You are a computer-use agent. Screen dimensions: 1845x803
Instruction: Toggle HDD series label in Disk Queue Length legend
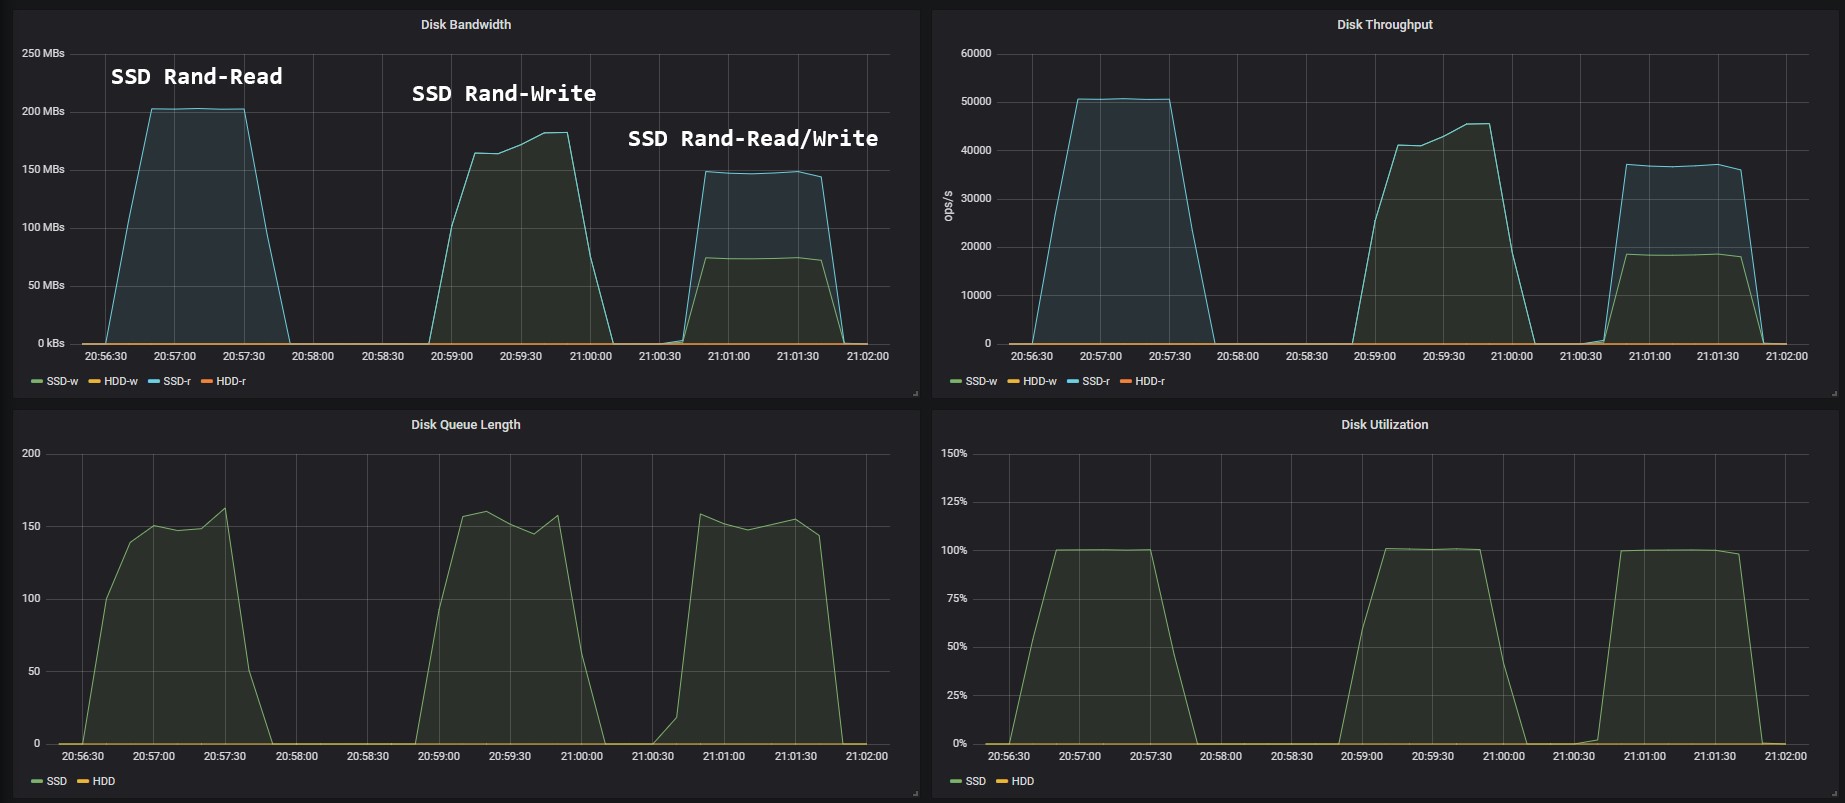104,781
